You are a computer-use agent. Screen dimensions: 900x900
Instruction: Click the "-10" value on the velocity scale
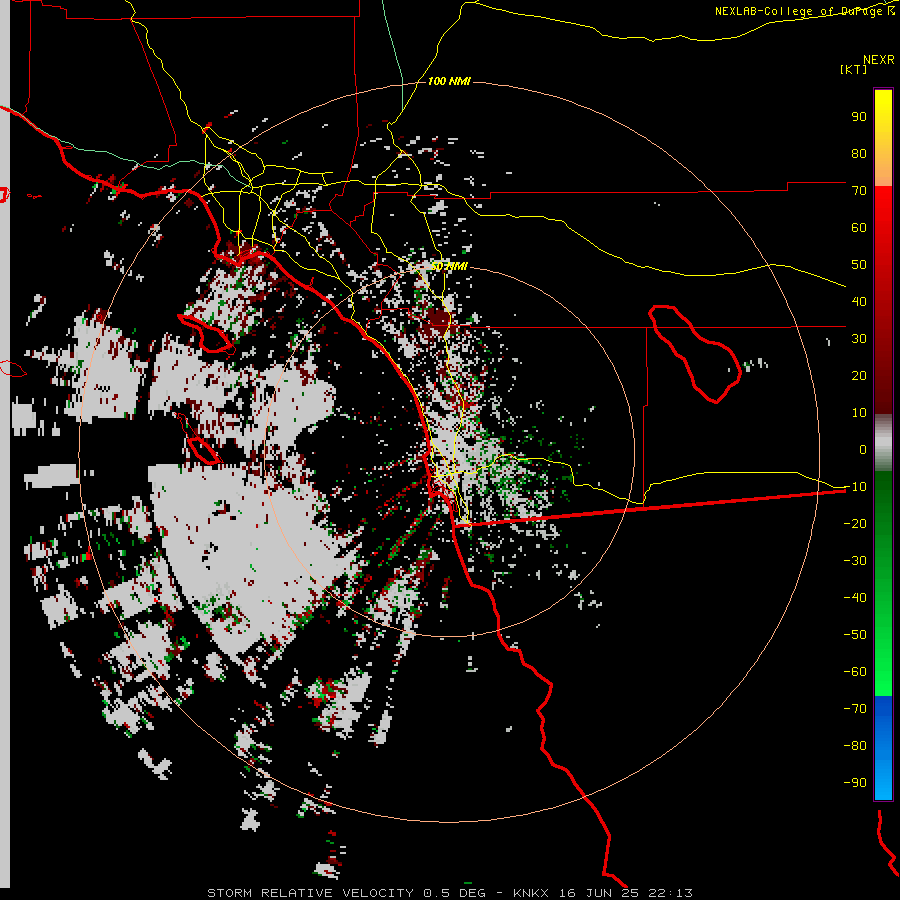[x=855, y=487]
